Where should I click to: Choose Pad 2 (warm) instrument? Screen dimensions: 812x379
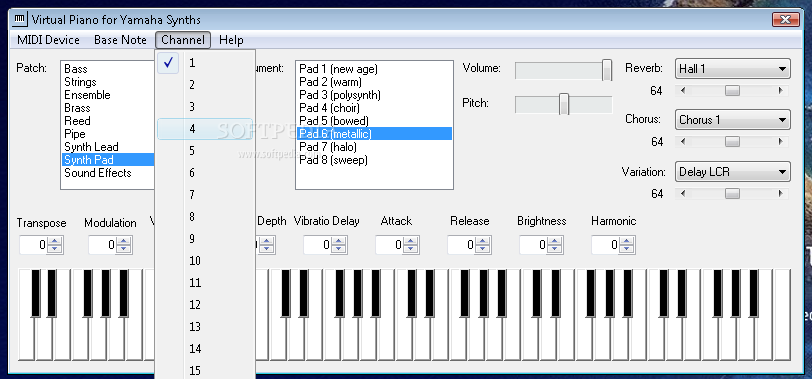(x=374, y=82)
